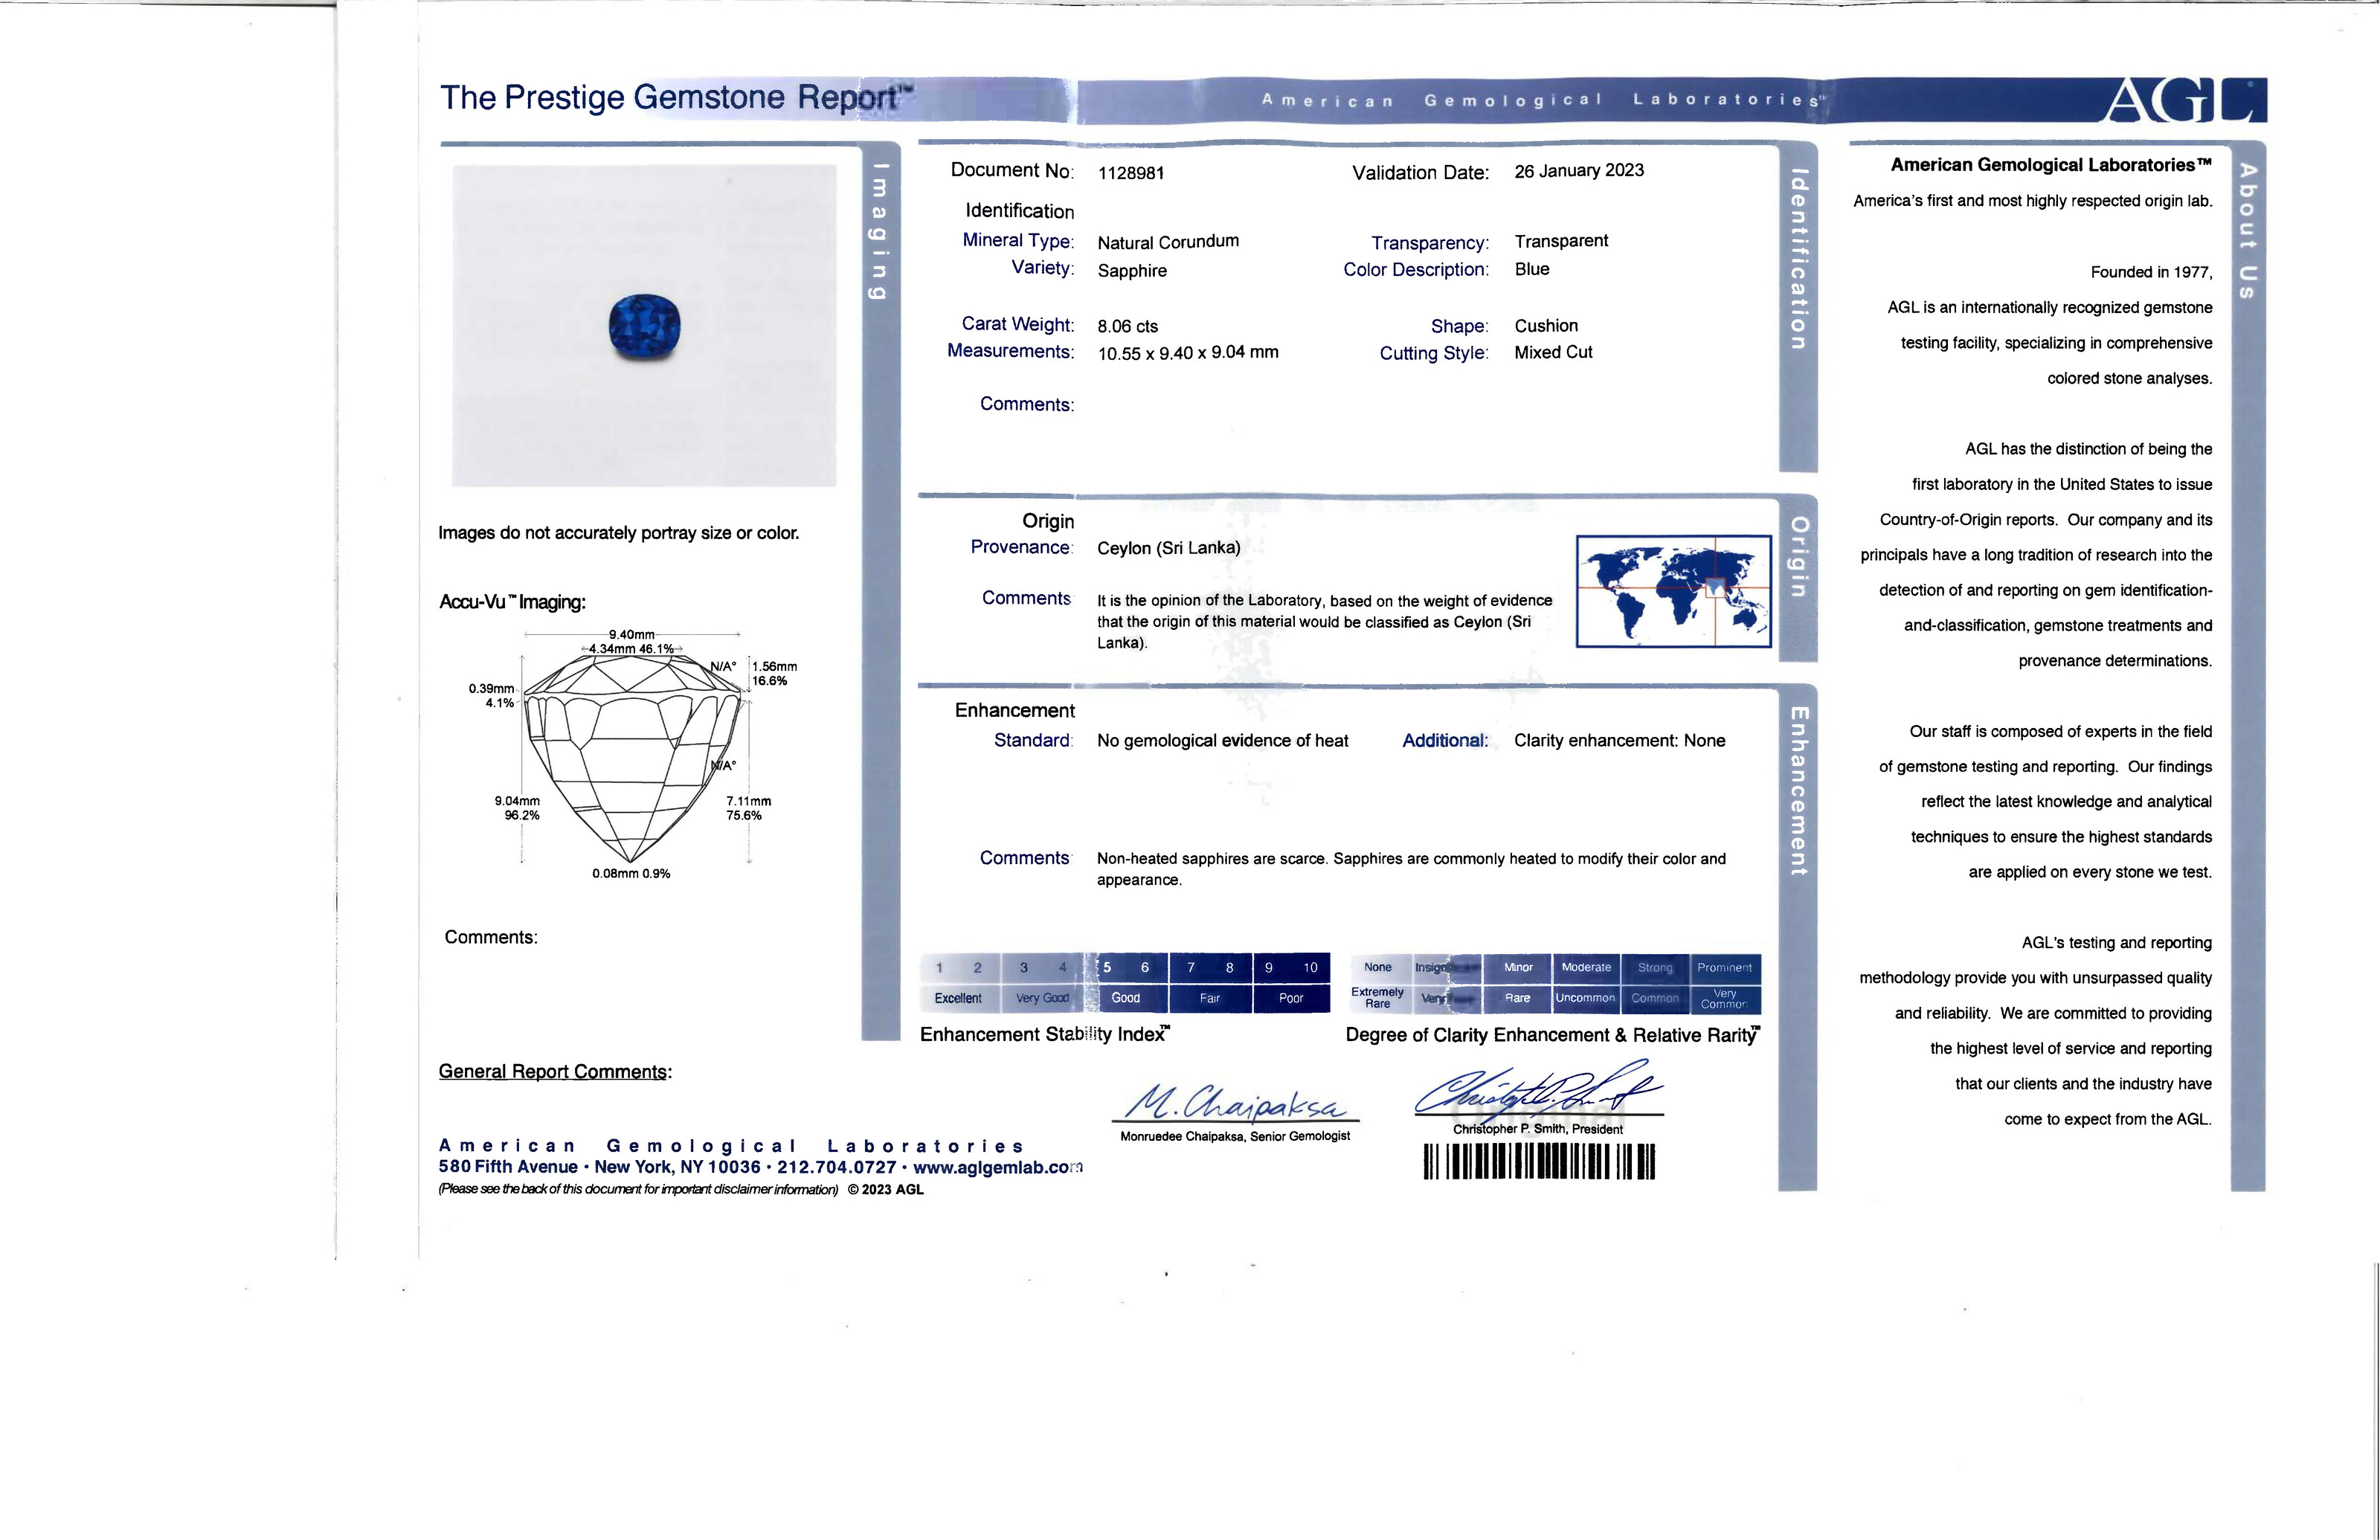Click 'Monruedee Chaipaksa, Senior Gemologist' name
This screenshot has width=2380, height=1540.
pyautogui.click(x=1235, y=1136)
